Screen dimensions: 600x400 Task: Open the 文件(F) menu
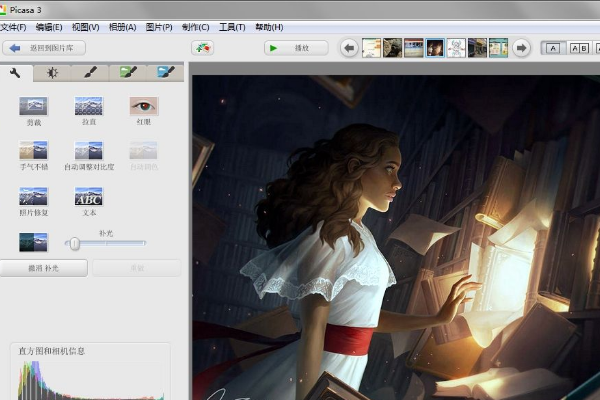click(x=13, y=27)
